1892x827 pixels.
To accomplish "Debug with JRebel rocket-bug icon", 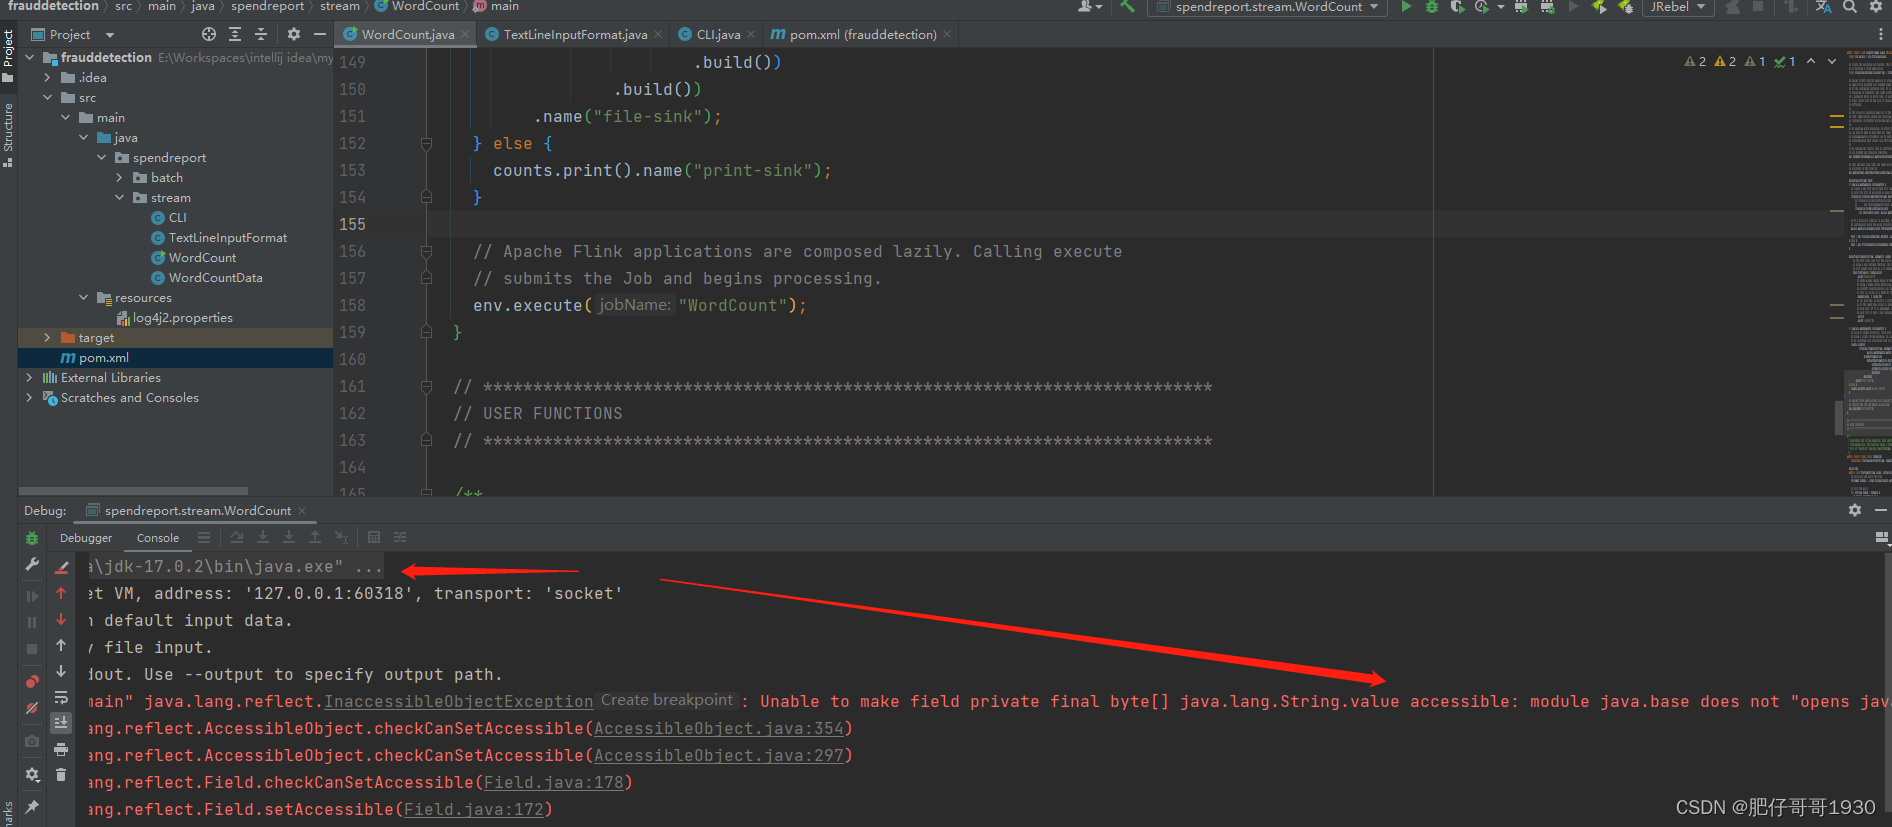I will click(1625, 7).
